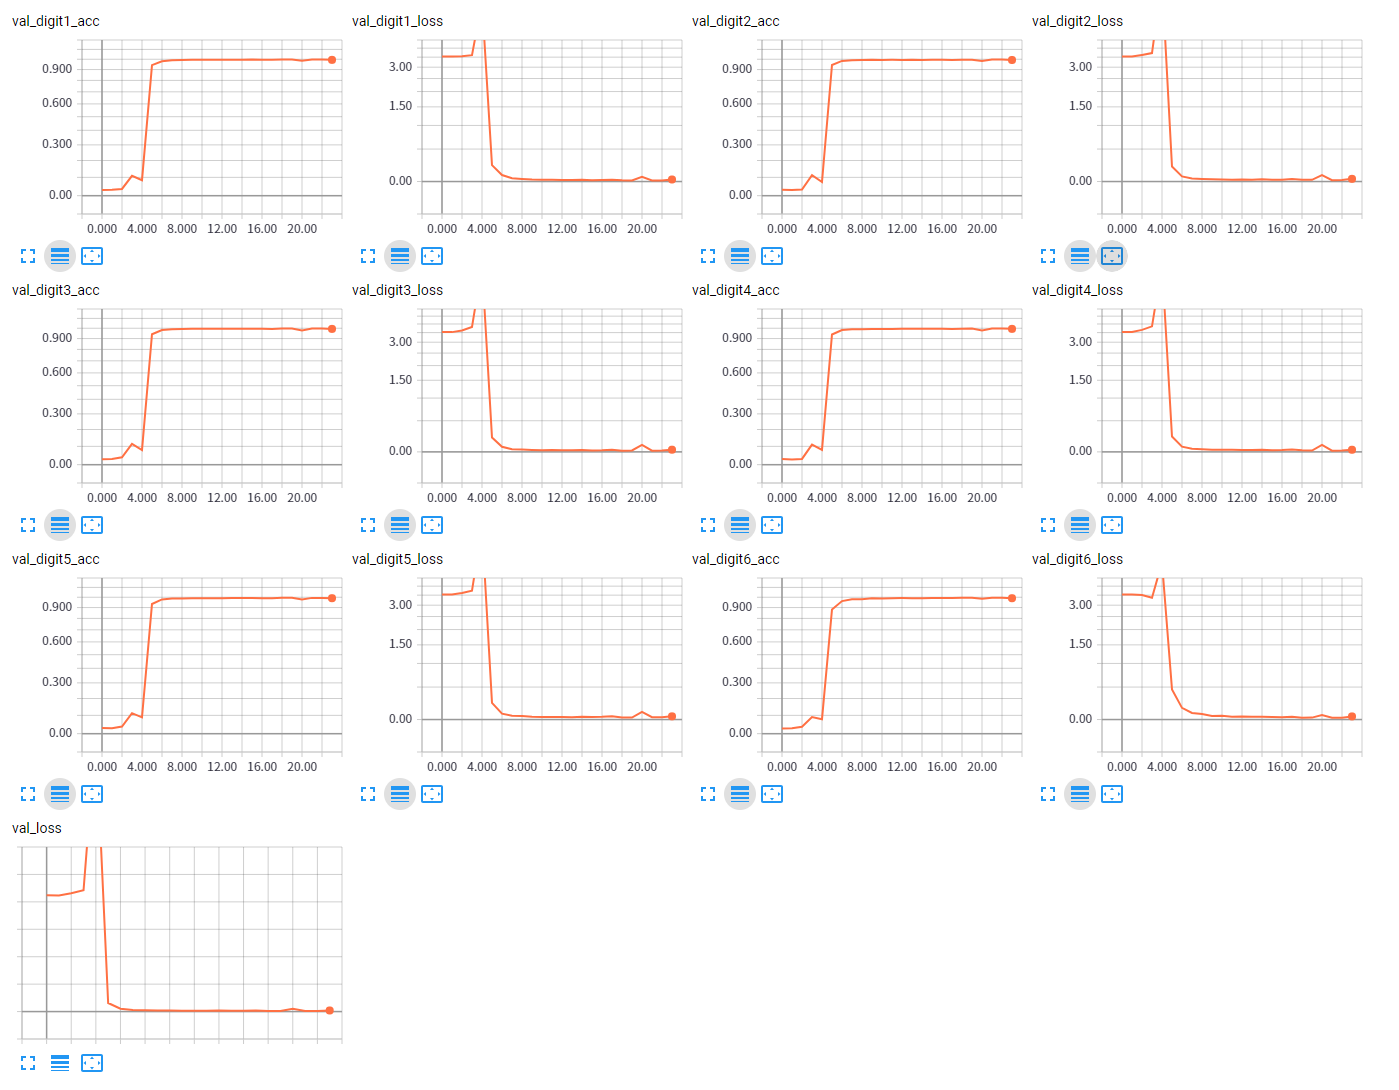Fit val_digit2_loss chart domain to data

coord(1112,256)
